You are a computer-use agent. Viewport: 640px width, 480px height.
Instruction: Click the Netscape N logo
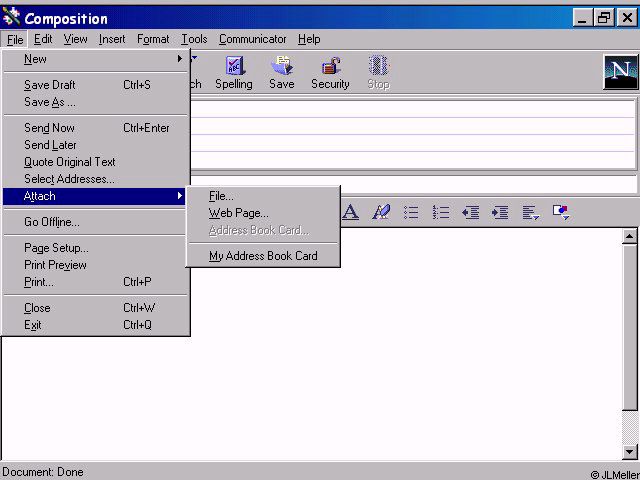tap(620, 72)
